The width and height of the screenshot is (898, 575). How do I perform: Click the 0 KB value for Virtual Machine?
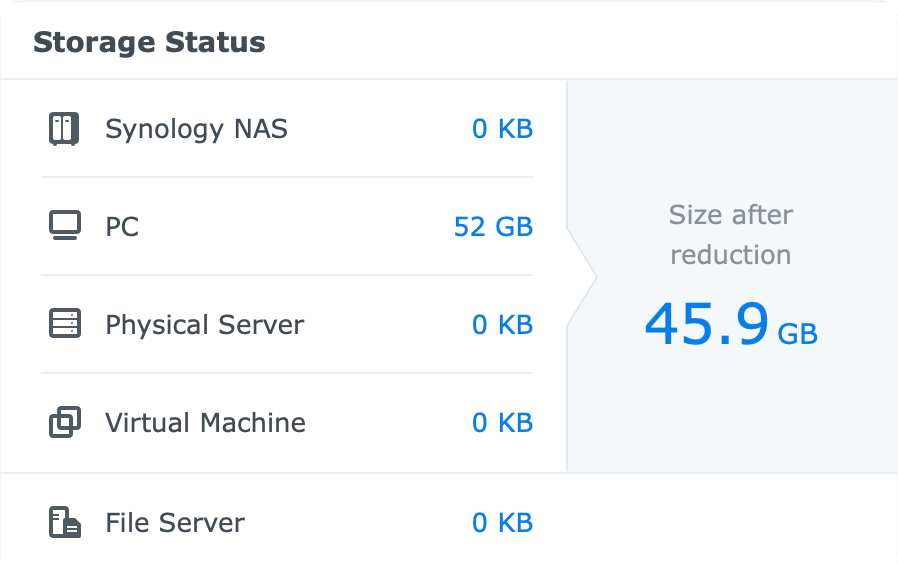[x=502, y=423]
